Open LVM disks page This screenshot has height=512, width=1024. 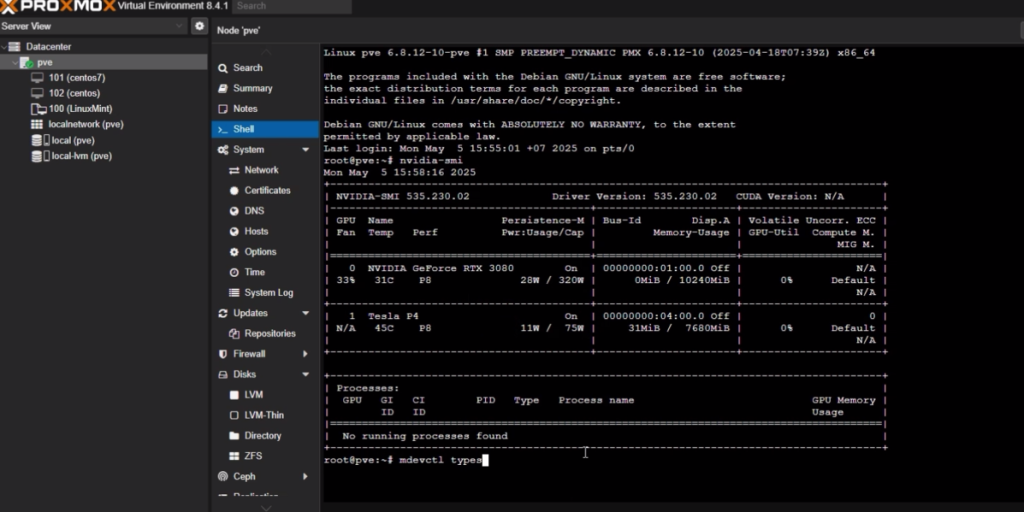(x=253, y=394)
